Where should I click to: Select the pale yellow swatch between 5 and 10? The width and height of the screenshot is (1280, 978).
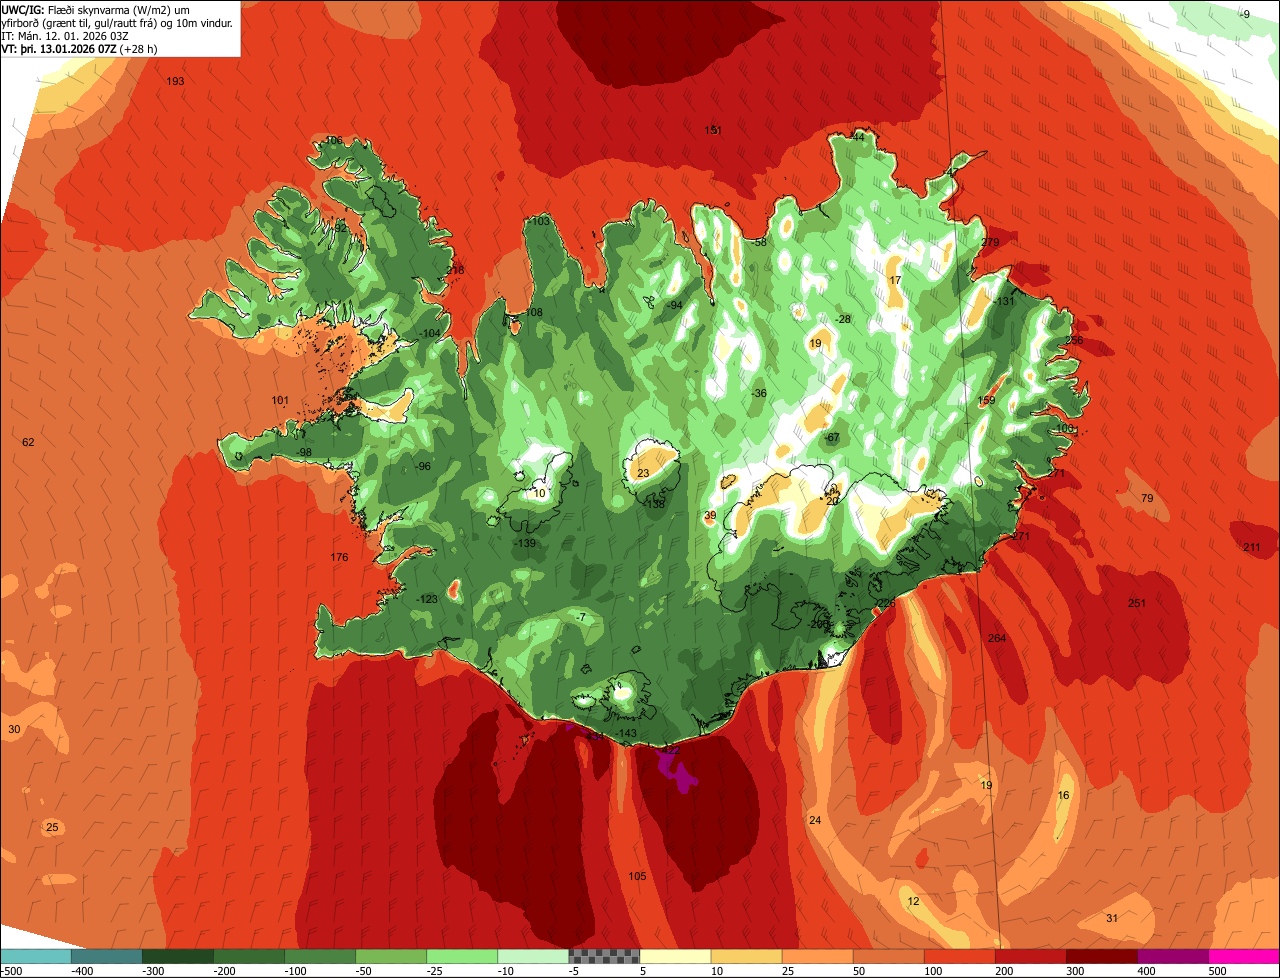(675, 956)
